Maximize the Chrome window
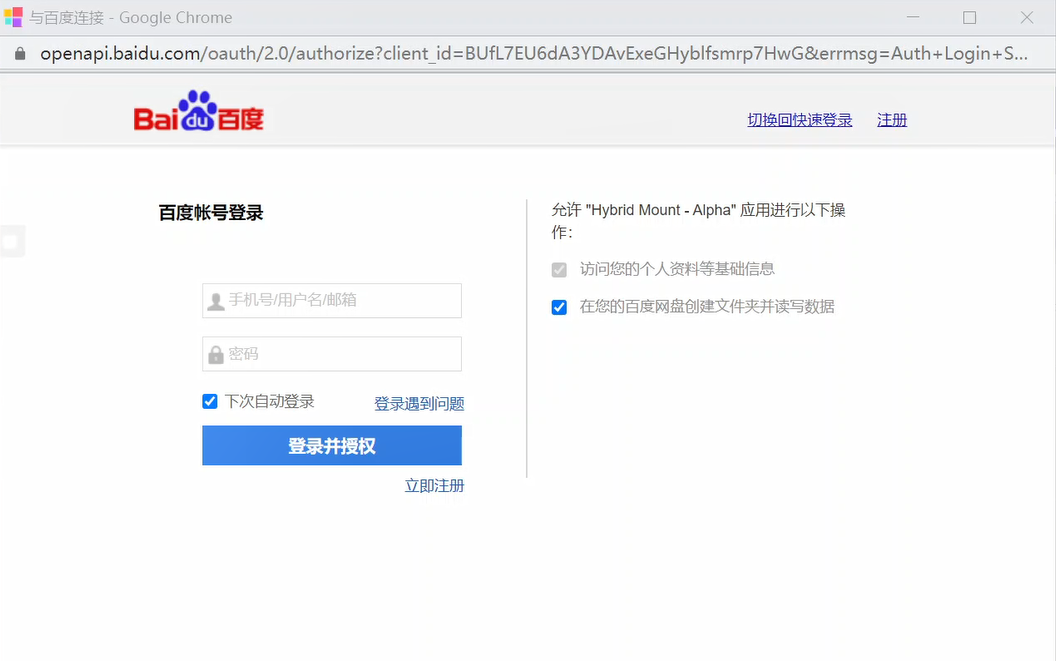This screenshot has width=1056, height=661. (x=969, y=18)
